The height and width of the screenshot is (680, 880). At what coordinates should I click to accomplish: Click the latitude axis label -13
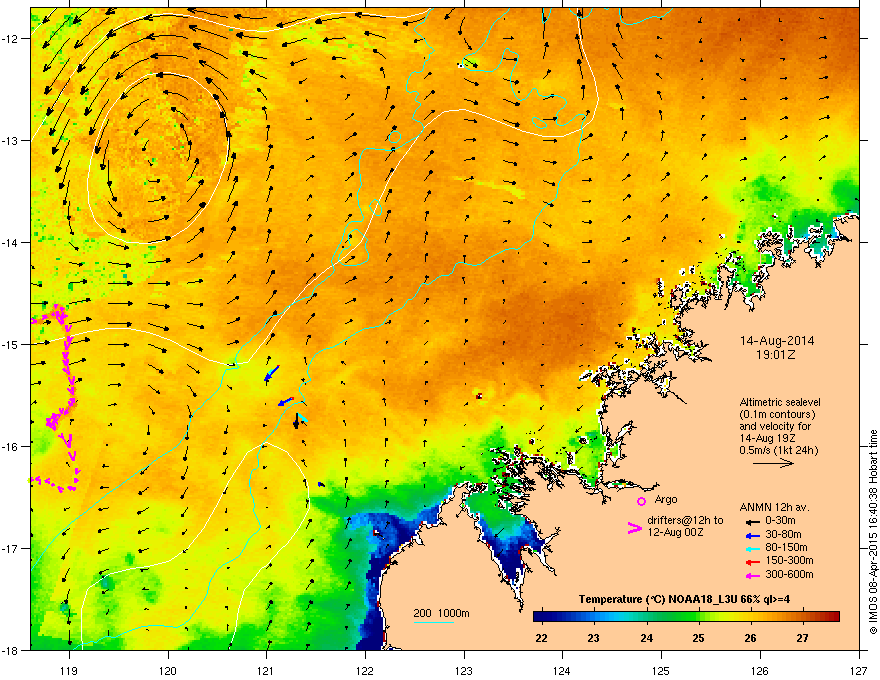tap(10, 140)
